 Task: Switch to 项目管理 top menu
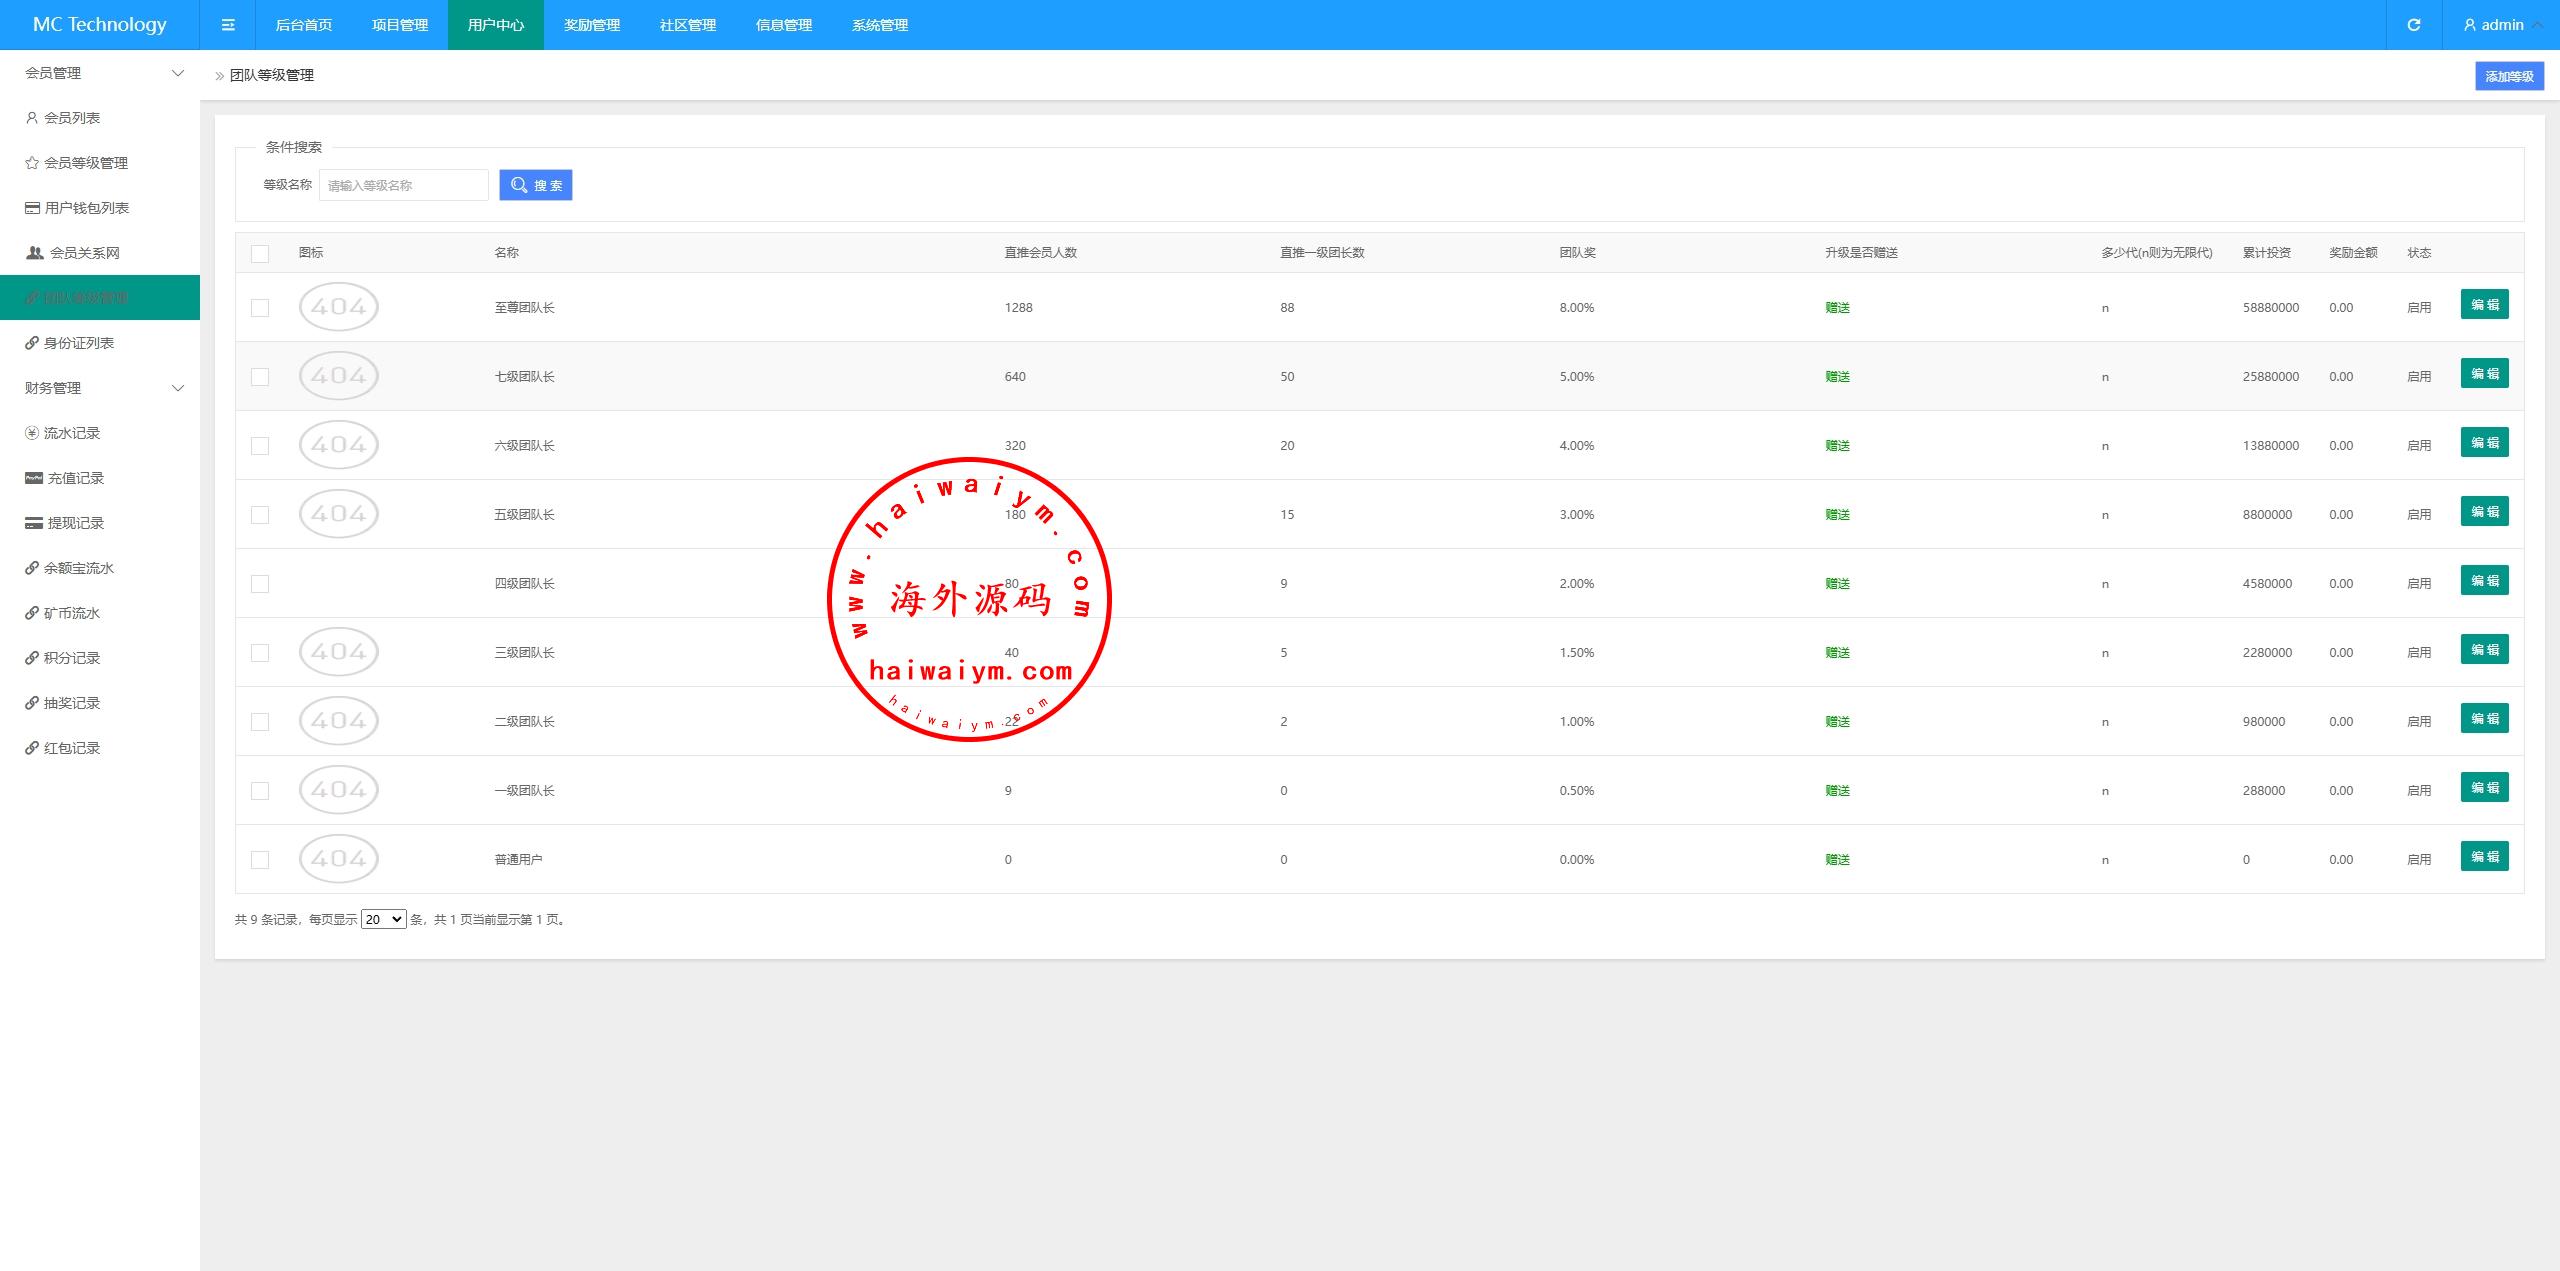pyautogui.click(x=400, y=25)
